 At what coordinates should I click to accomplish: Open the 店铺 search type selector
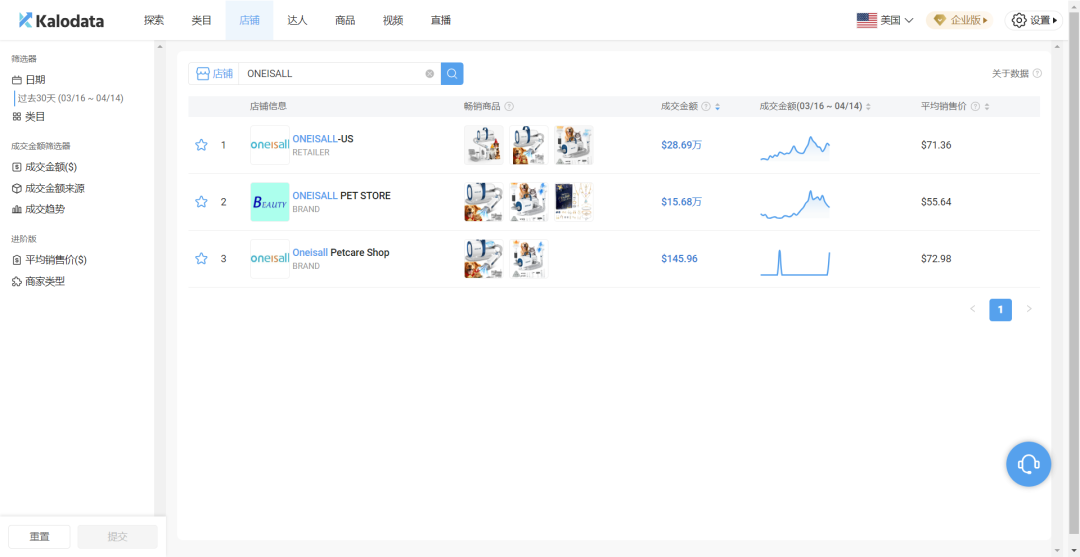pyautogui.click(x=214, y=74)
